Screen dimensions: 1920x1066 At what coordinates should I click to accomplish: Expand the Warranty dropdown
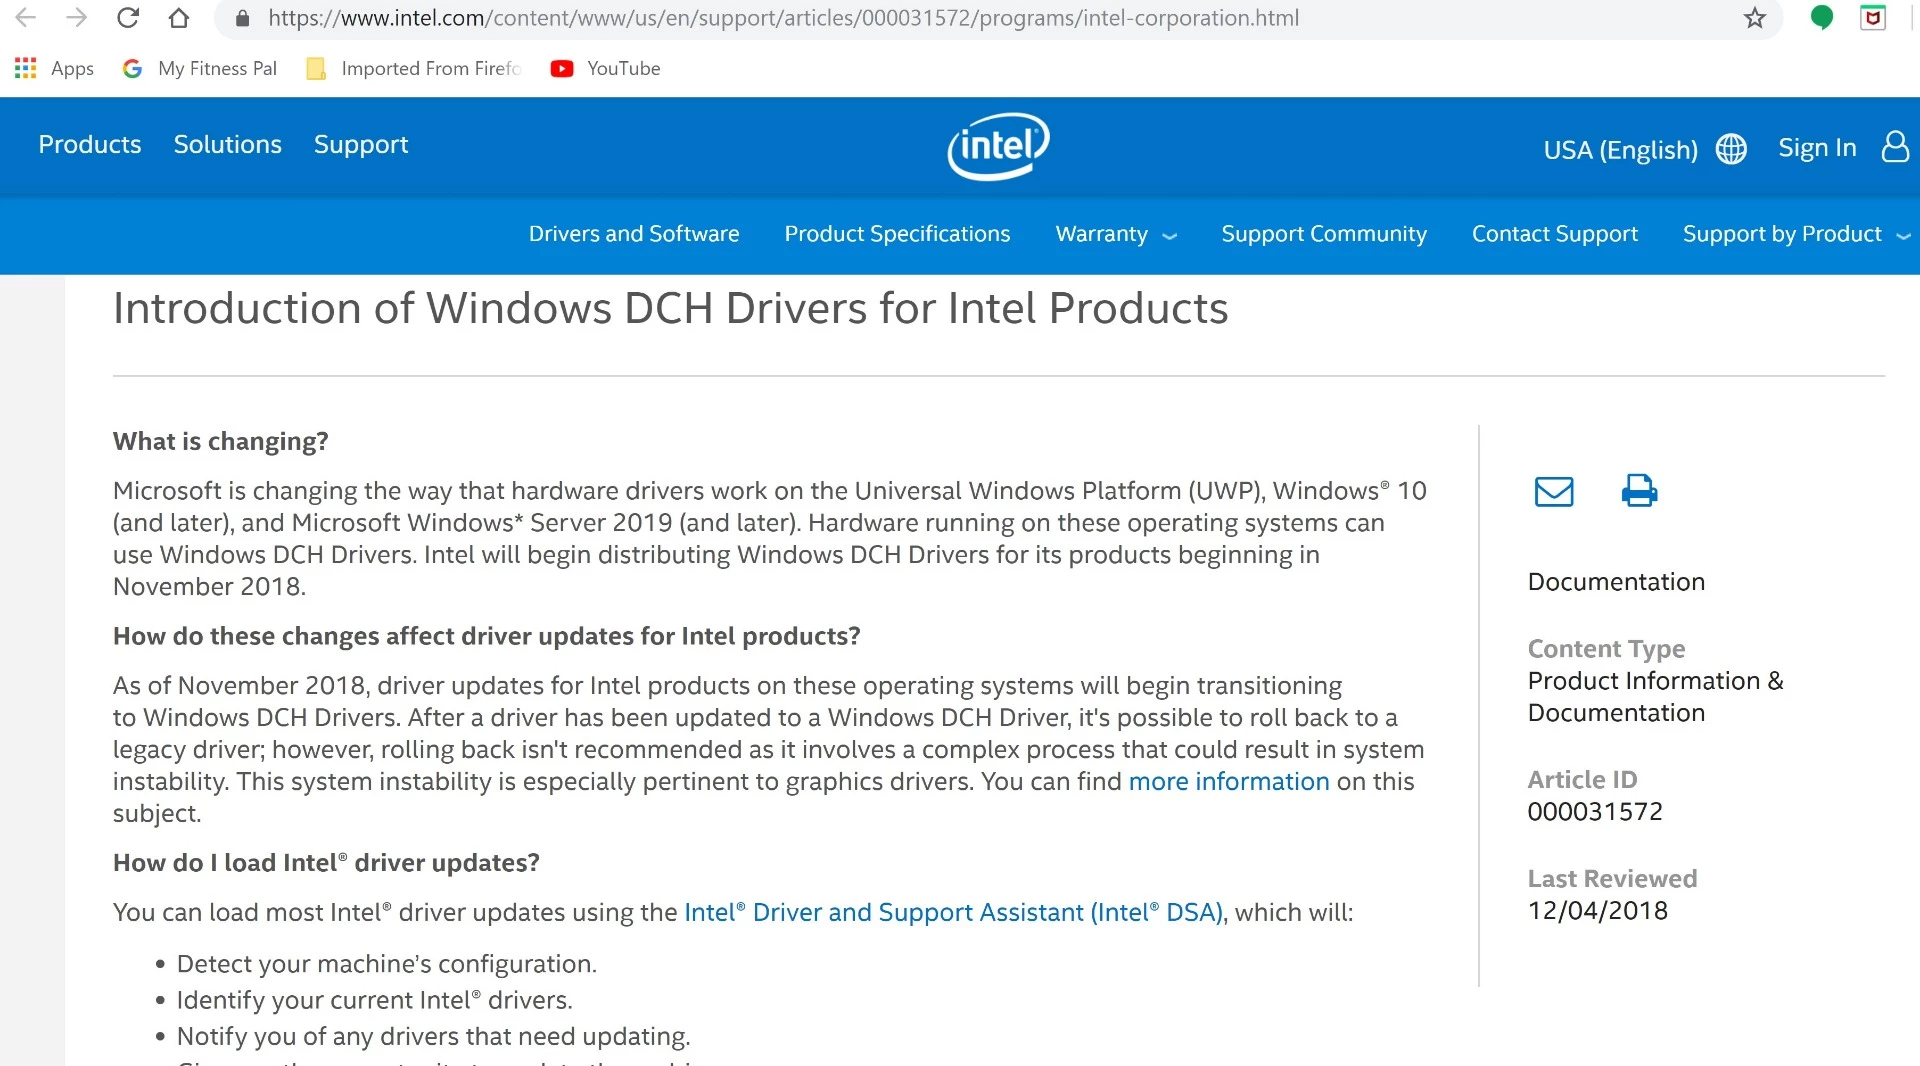point(1116,234)
